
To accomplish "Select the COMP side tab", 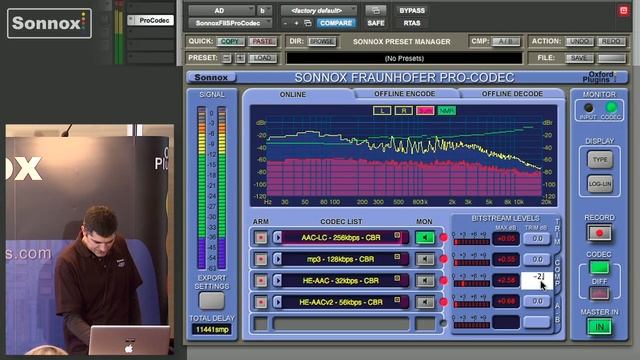I will 558,272.
